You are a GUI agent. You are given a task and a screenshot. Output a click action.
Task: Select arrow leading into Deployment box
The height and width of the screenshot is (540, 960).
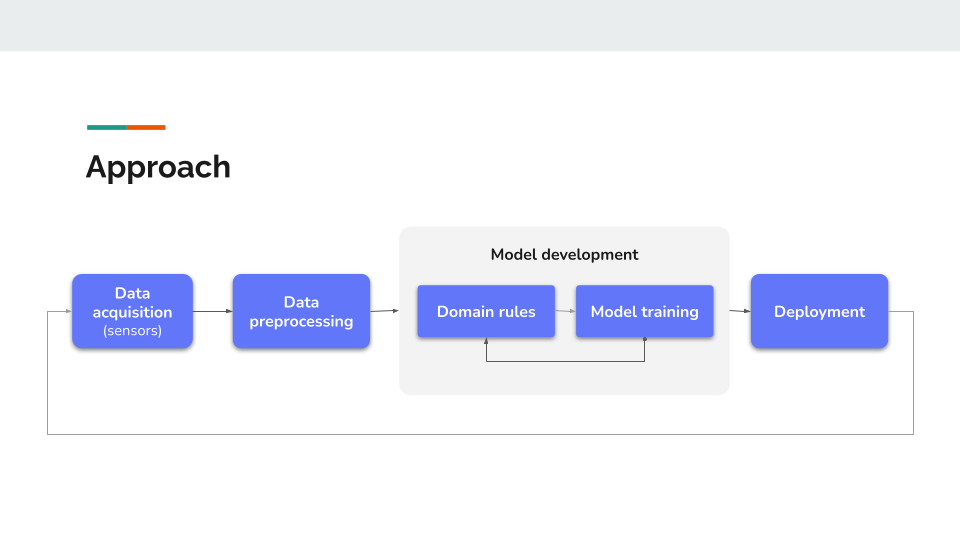[739, 311]
